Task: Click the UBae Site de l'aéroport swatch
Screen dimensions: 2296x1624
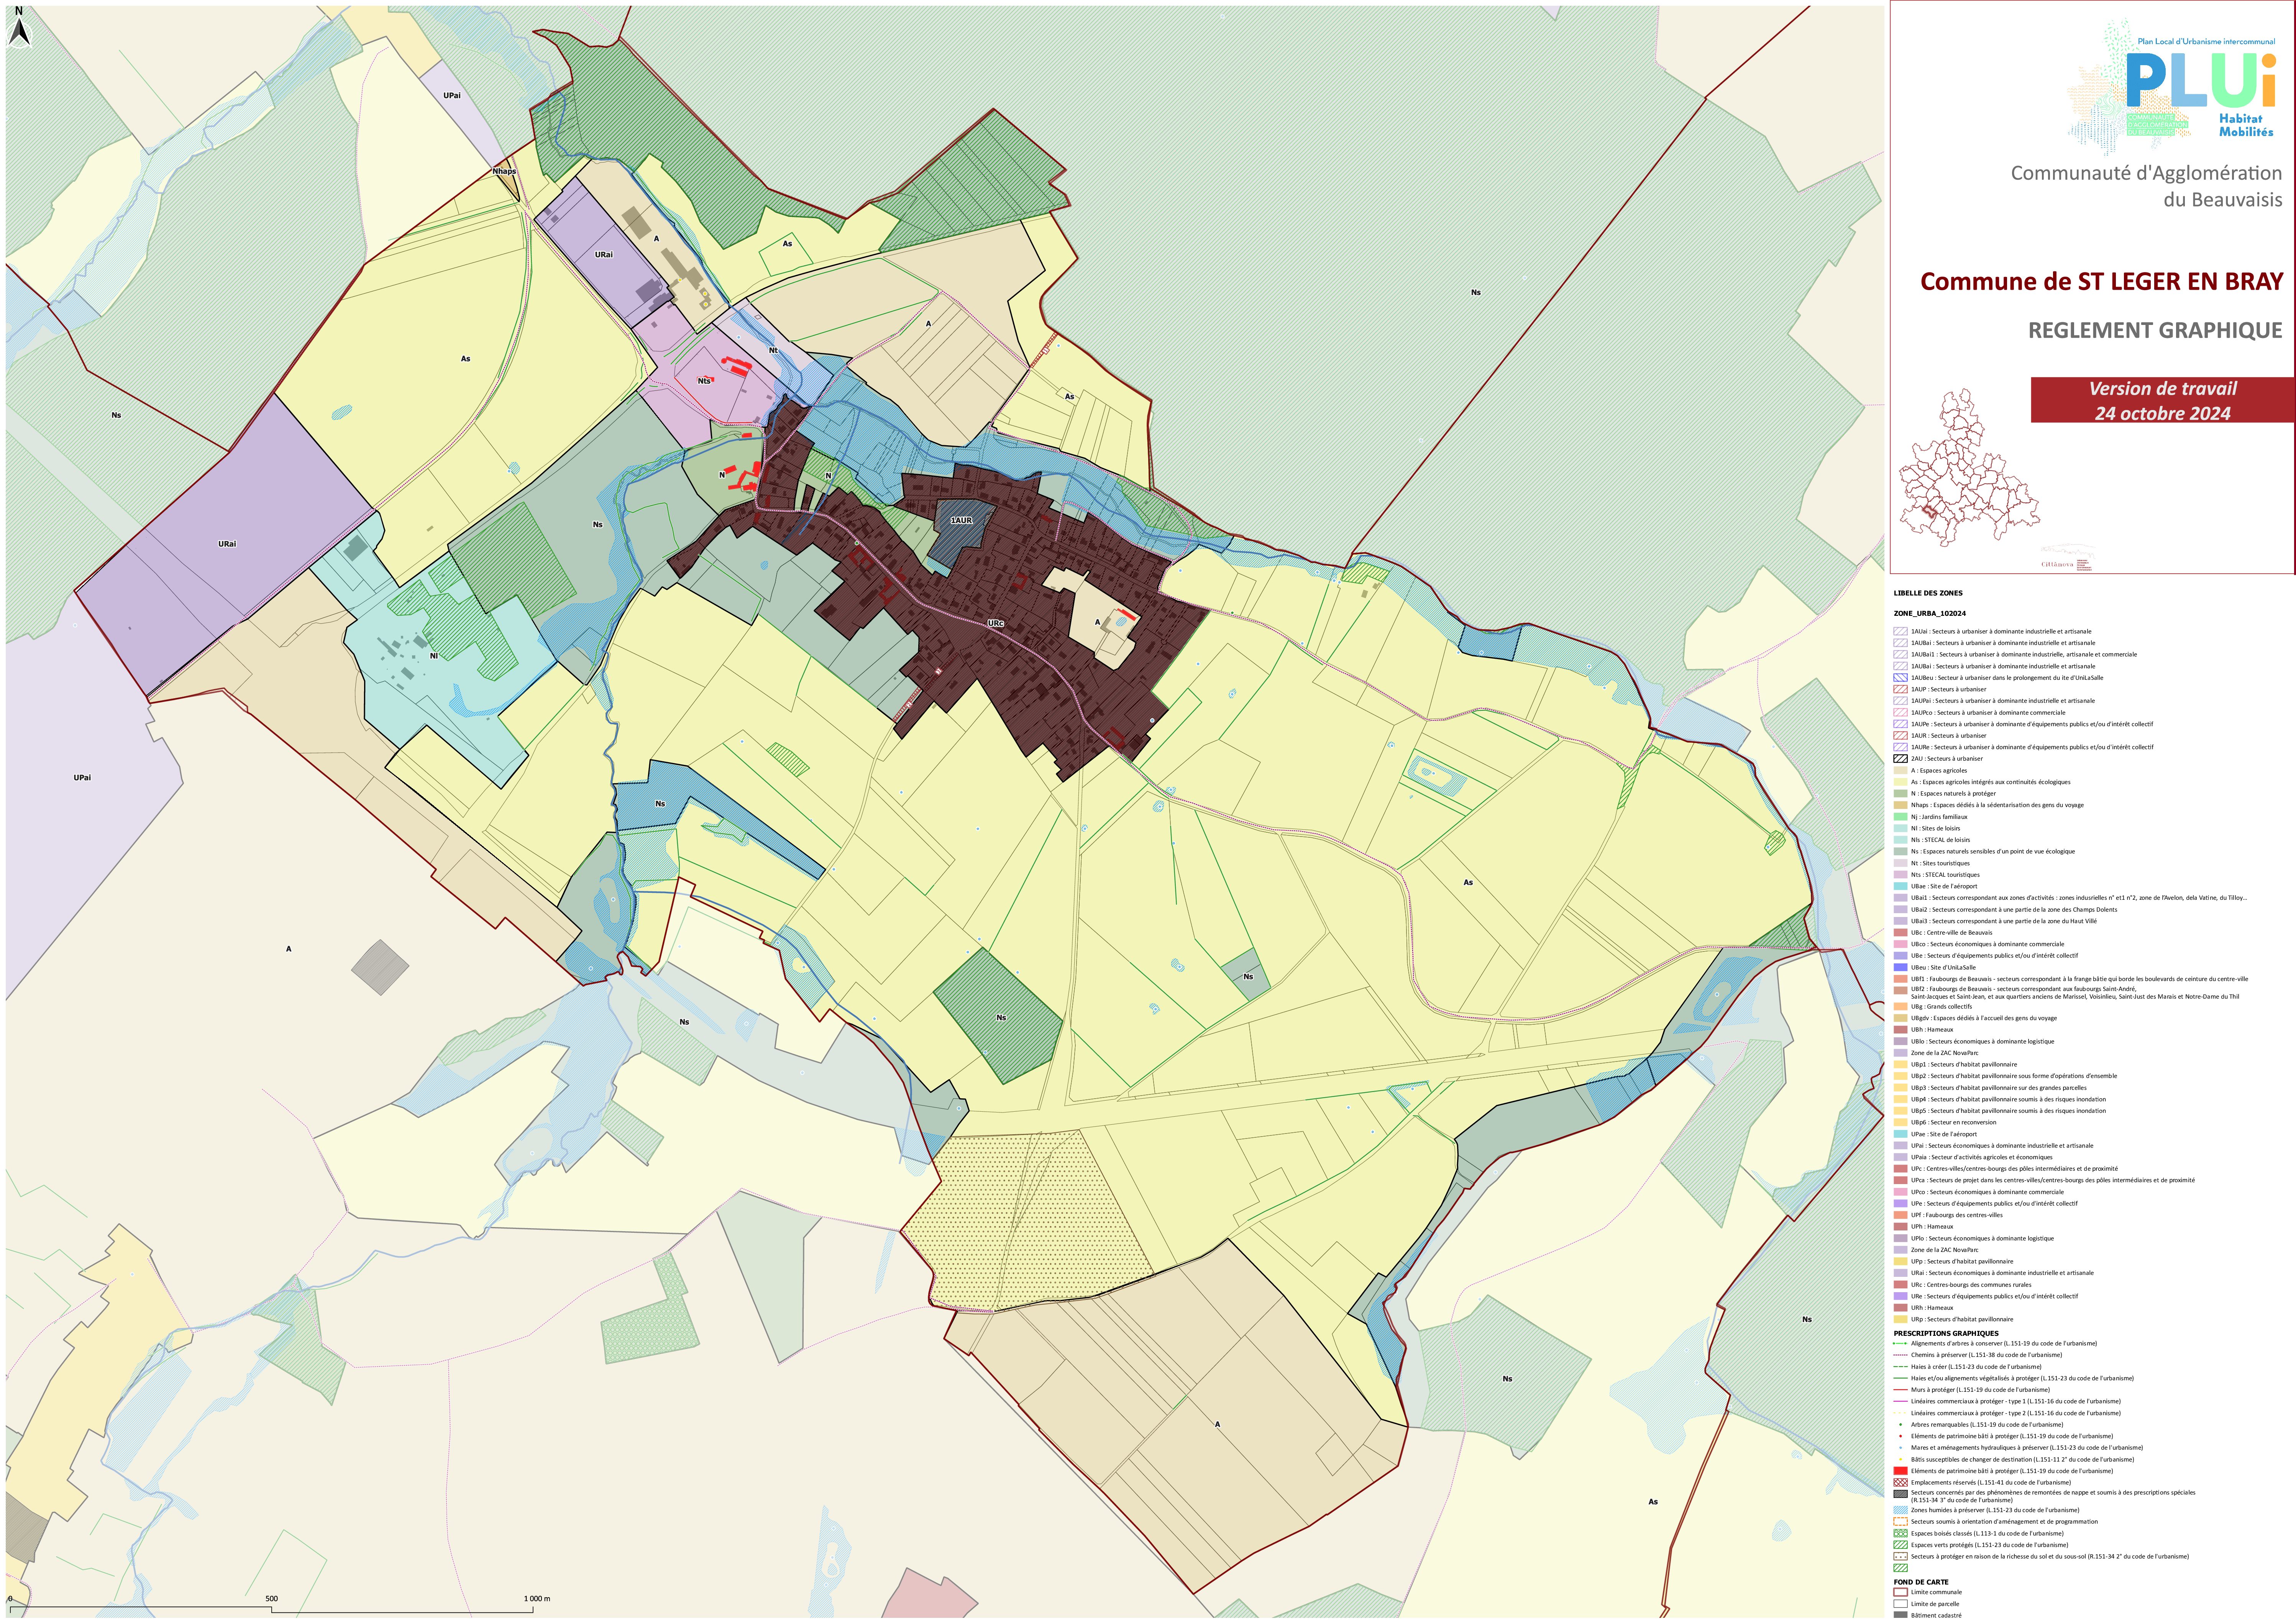Action: [1901, 886]
